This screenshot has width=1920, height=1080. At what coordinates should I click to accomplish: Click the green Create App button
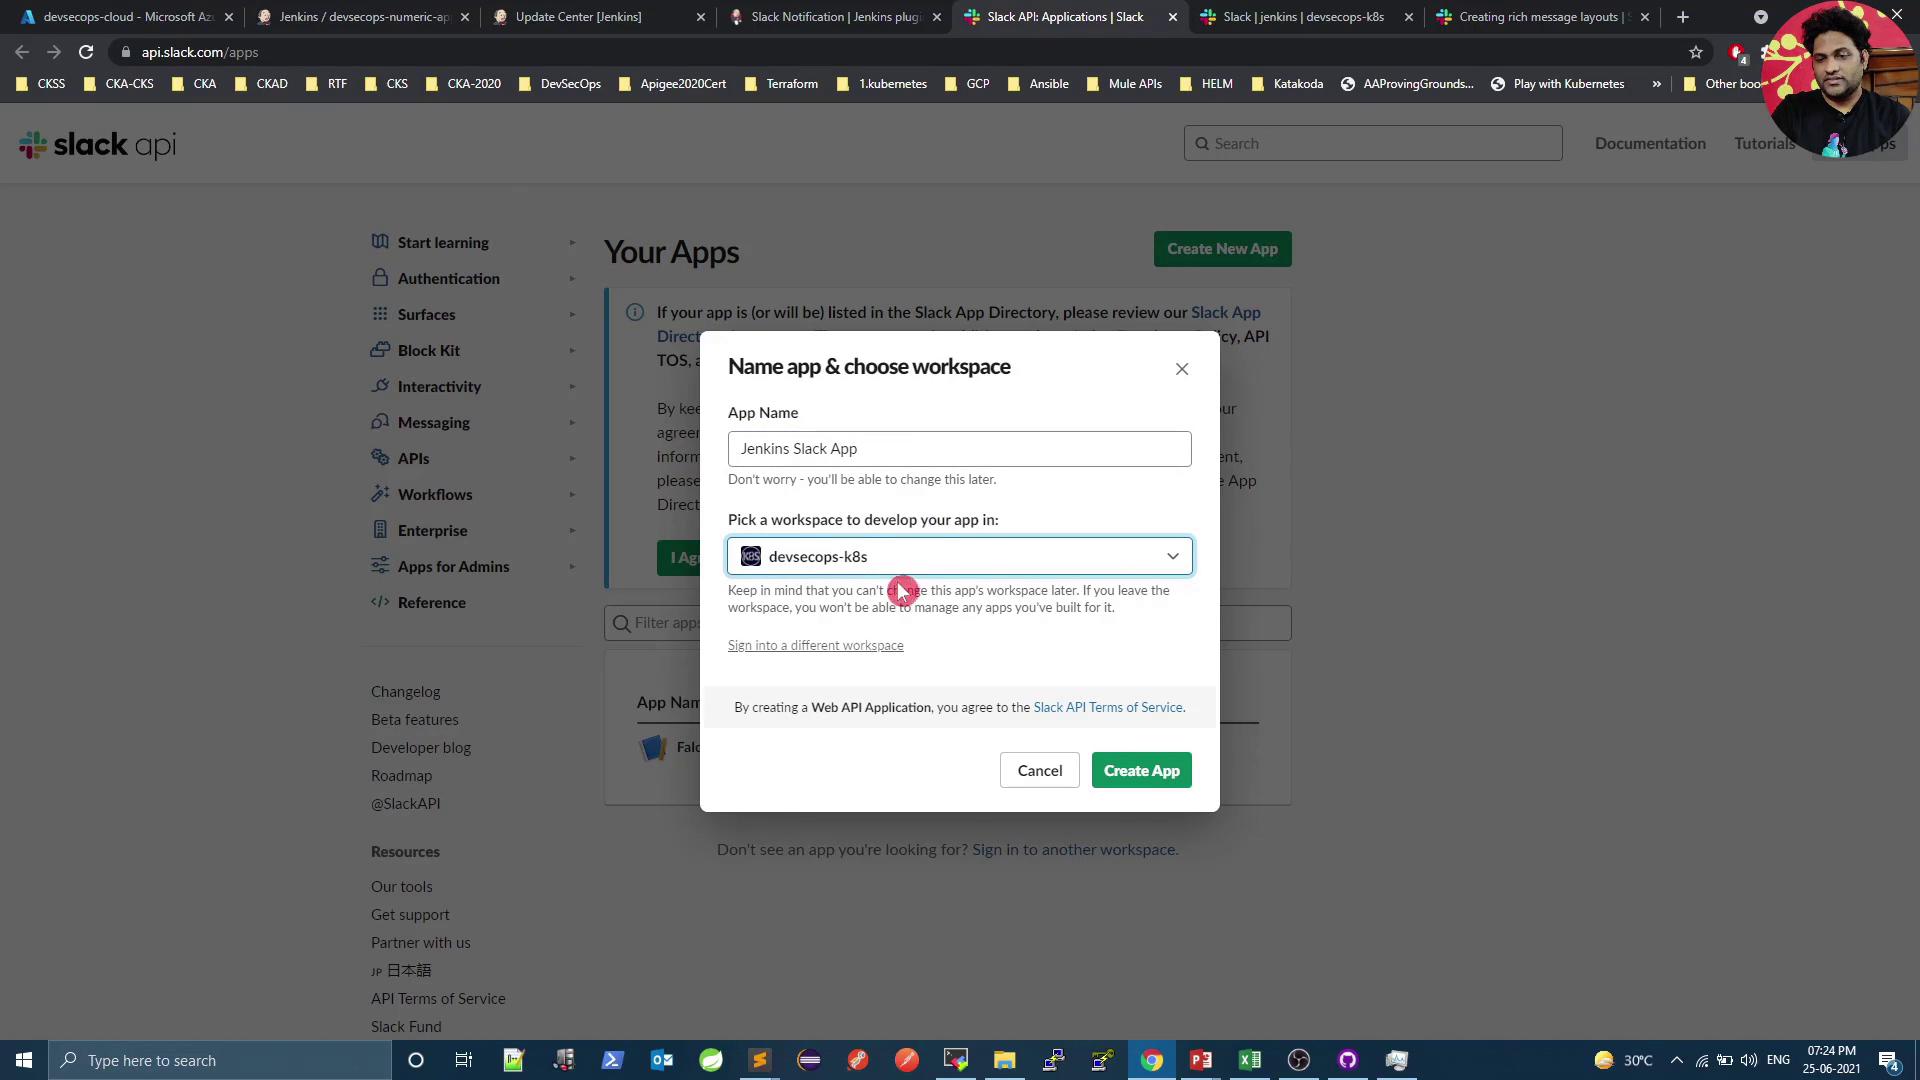pos(1141,771)
